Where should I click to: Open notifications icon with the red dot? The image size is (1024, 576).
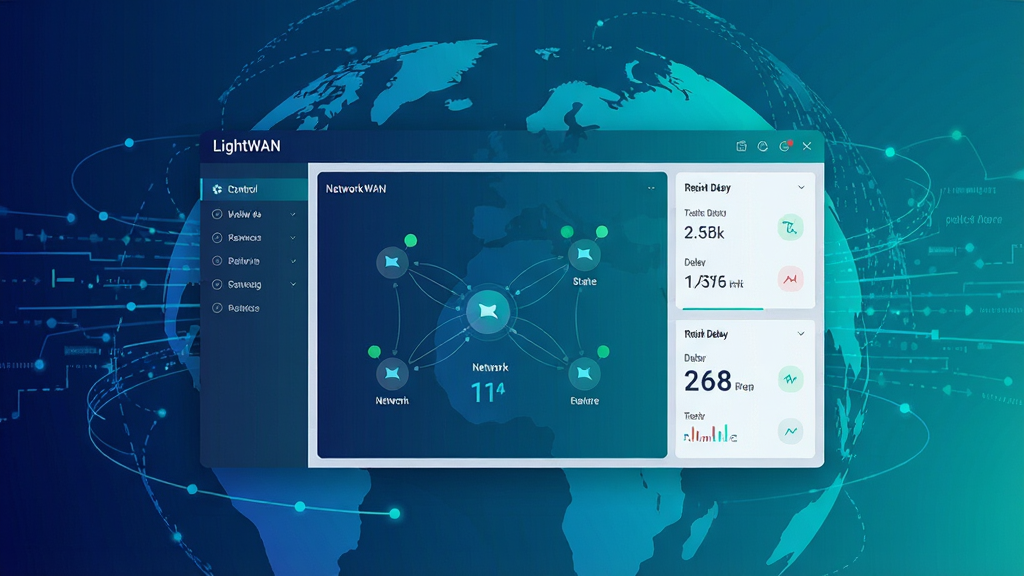point(785,146)
